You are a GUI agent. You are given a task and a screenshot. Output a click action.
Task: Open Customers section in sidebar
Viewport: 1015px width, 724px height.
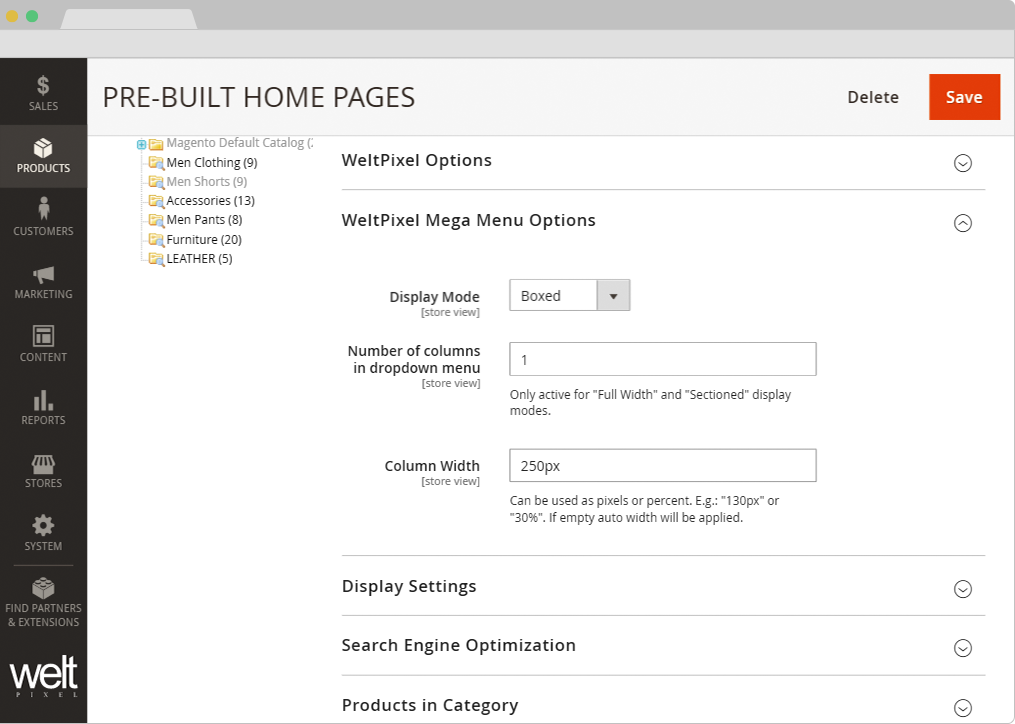coord(43,210)
